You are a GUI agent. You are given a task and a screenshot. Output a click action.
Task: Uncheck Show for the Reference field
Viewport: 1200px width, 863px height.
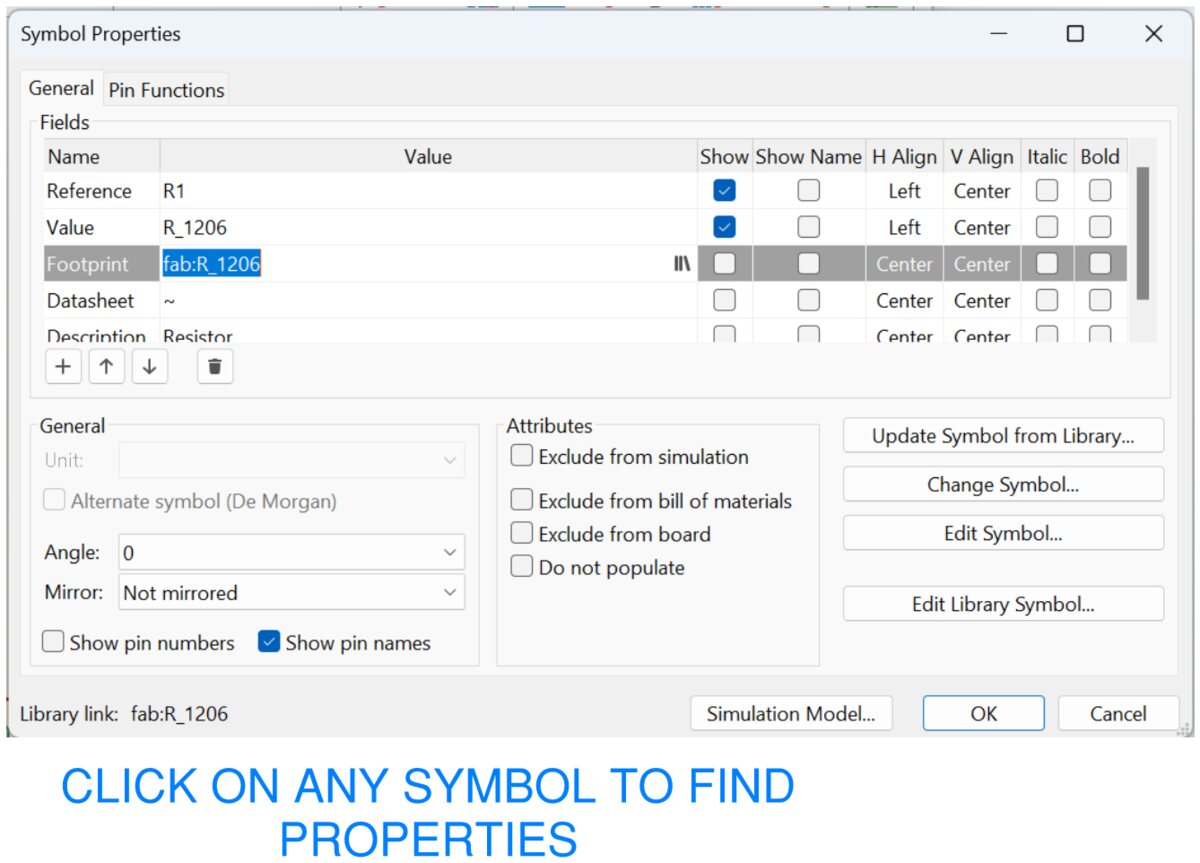point(724,190)
